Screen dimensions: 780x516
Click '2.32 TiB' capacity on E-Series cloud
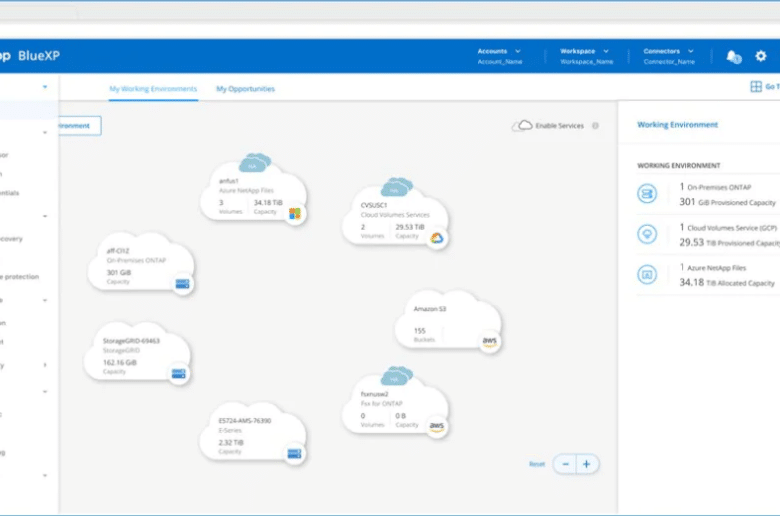coord(231,442)
